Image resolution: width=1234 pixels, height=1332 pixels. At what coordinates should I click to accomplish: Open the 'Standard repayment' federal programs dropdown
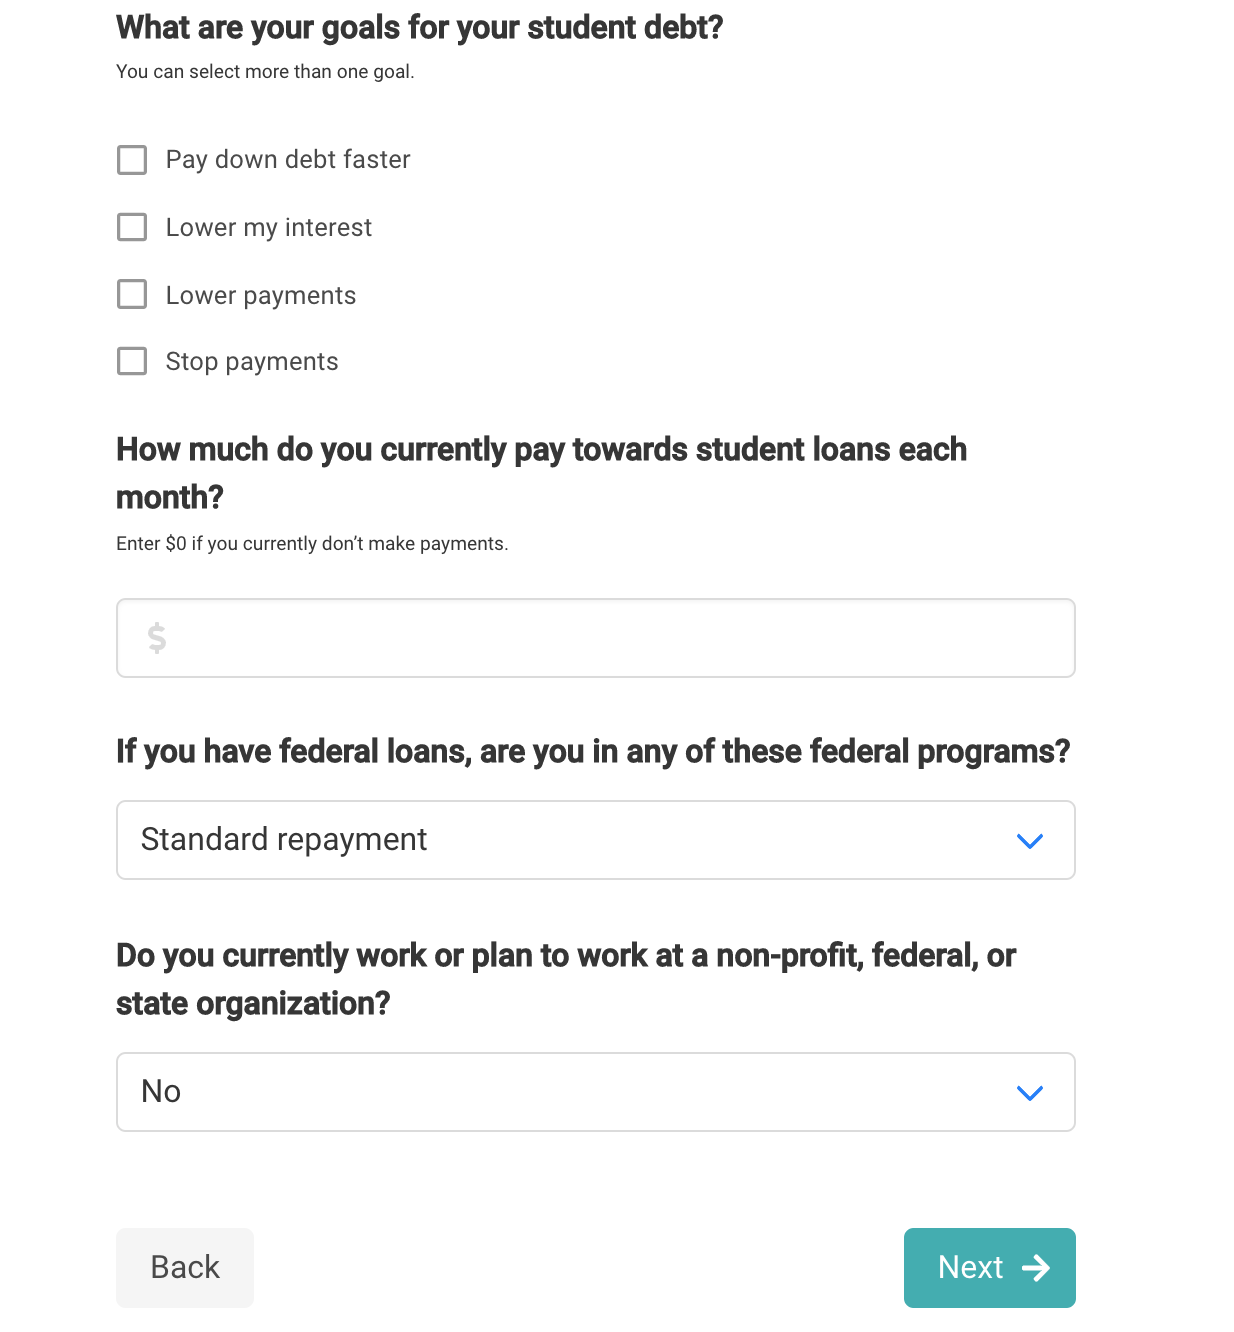[x=595, y=840]
